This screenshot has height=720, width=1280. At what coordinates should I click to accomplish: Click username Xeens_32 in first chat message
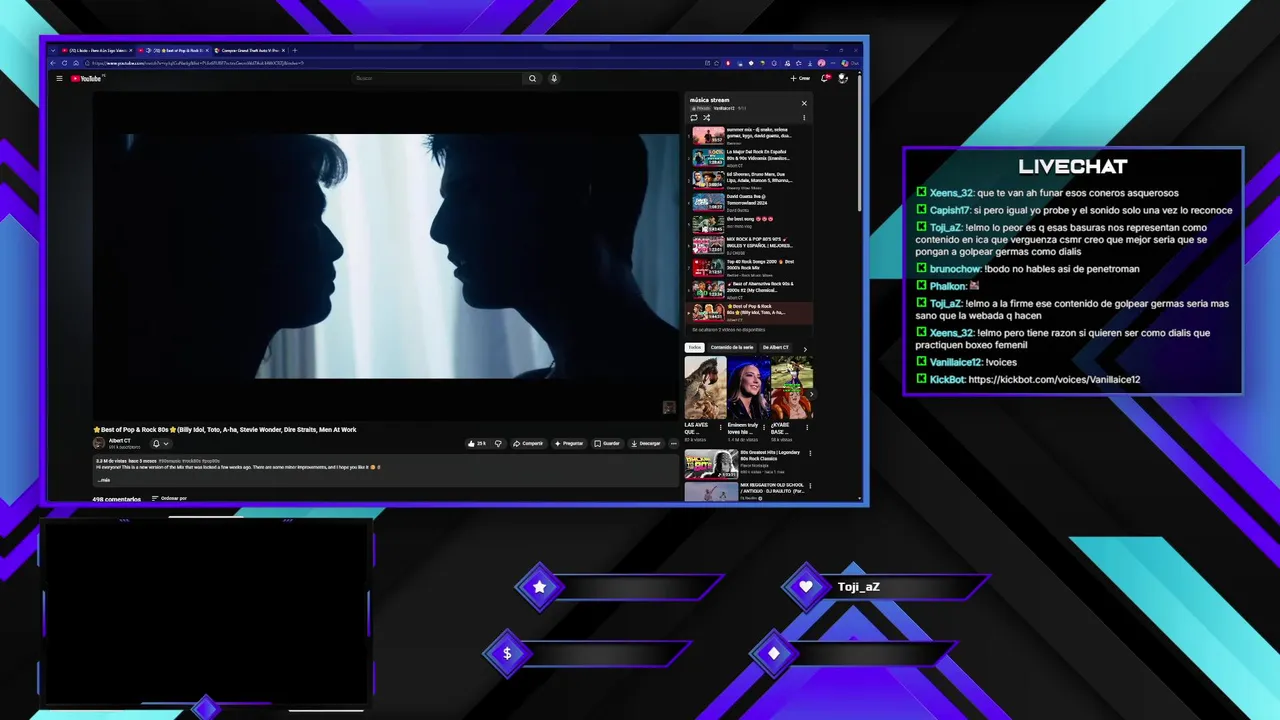pyautogui.click(x=951, y=193)
